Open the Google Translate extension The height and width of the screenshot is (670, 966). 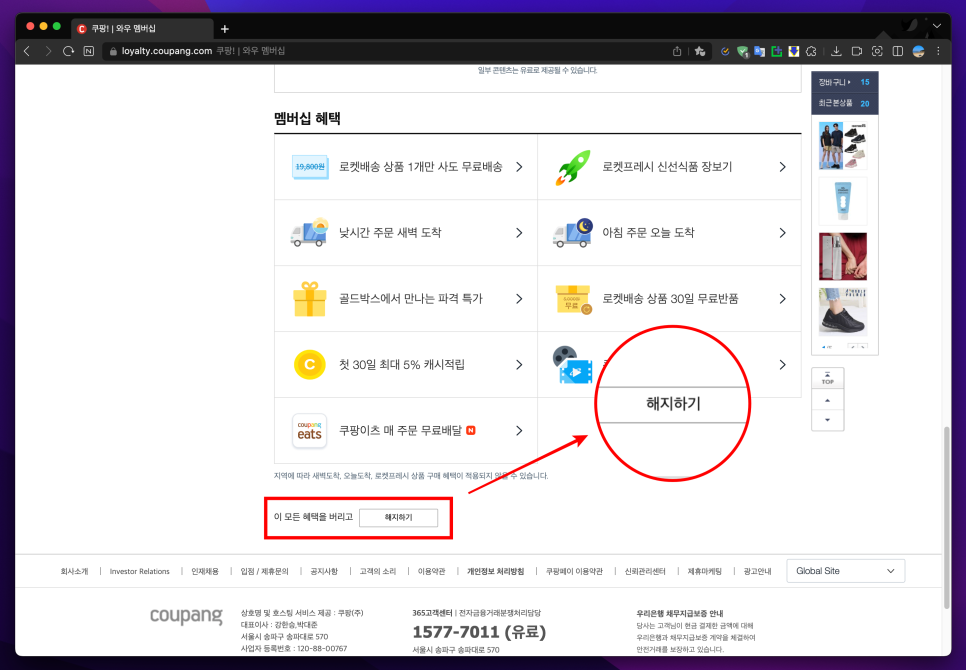pyautogui.click(x=760, y=52)
